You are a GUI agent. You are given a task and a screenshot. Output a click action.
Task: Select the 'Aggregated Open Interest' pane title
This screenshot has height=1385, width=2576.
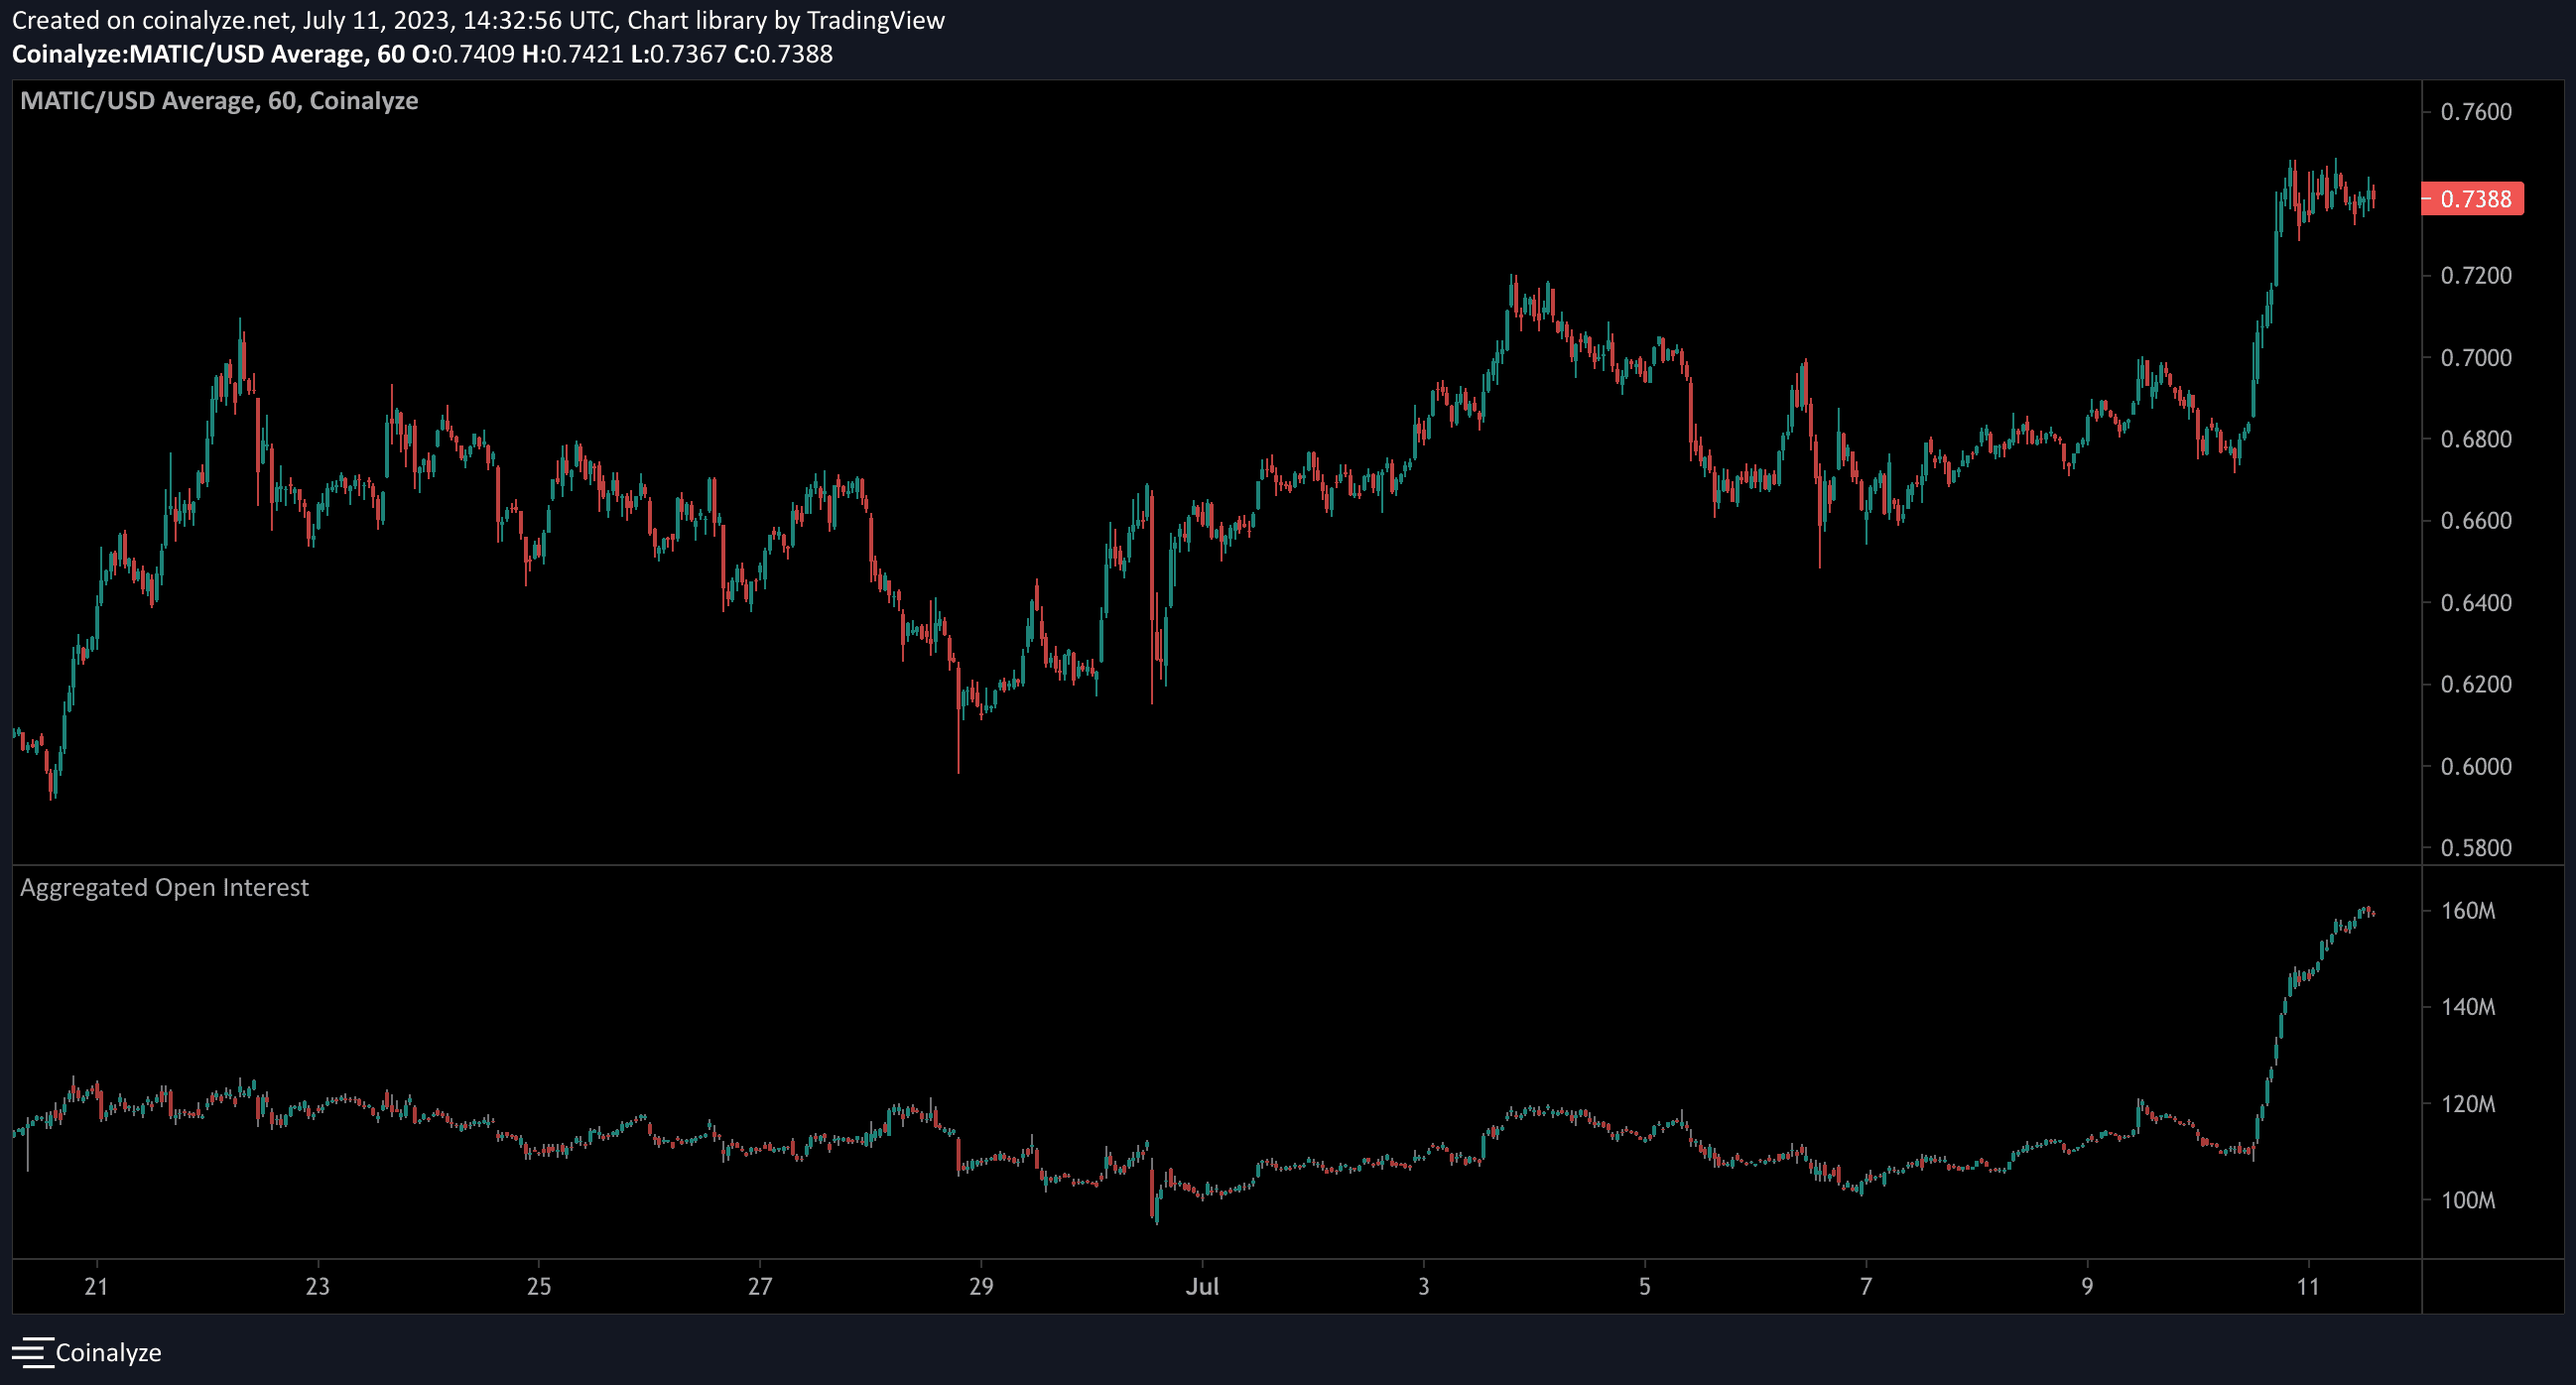[x=164, y=888]
